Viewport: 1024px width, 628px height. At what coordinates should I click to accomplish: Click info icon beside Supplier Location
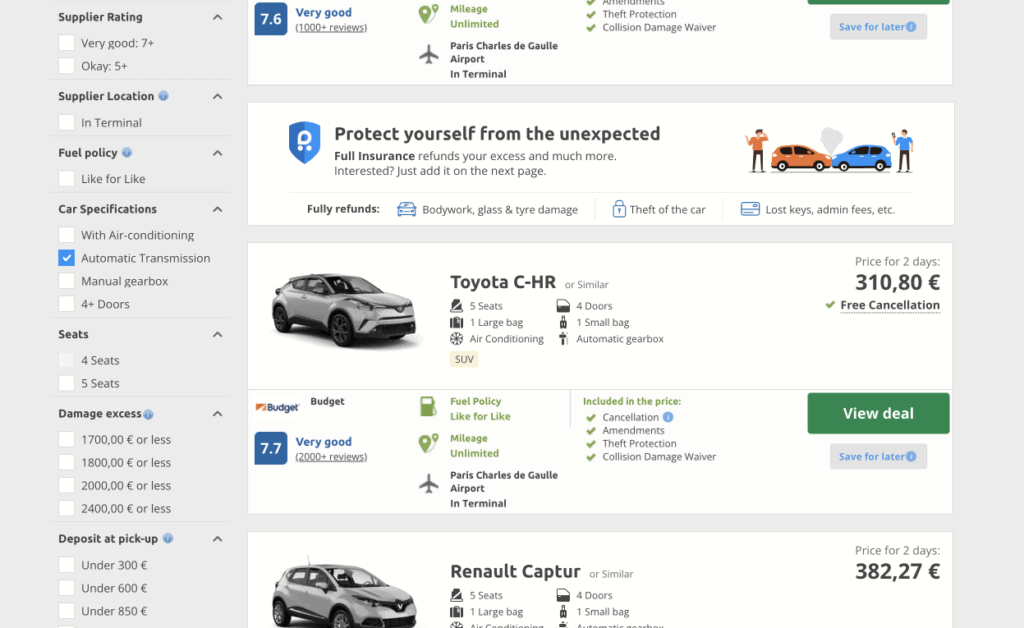click(163, 96)
